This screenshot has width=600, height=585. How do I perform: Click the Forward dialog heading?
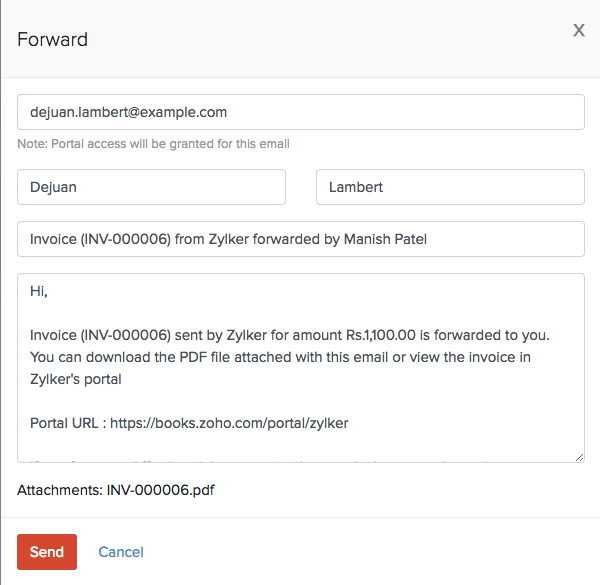click(x=53, y=40)
